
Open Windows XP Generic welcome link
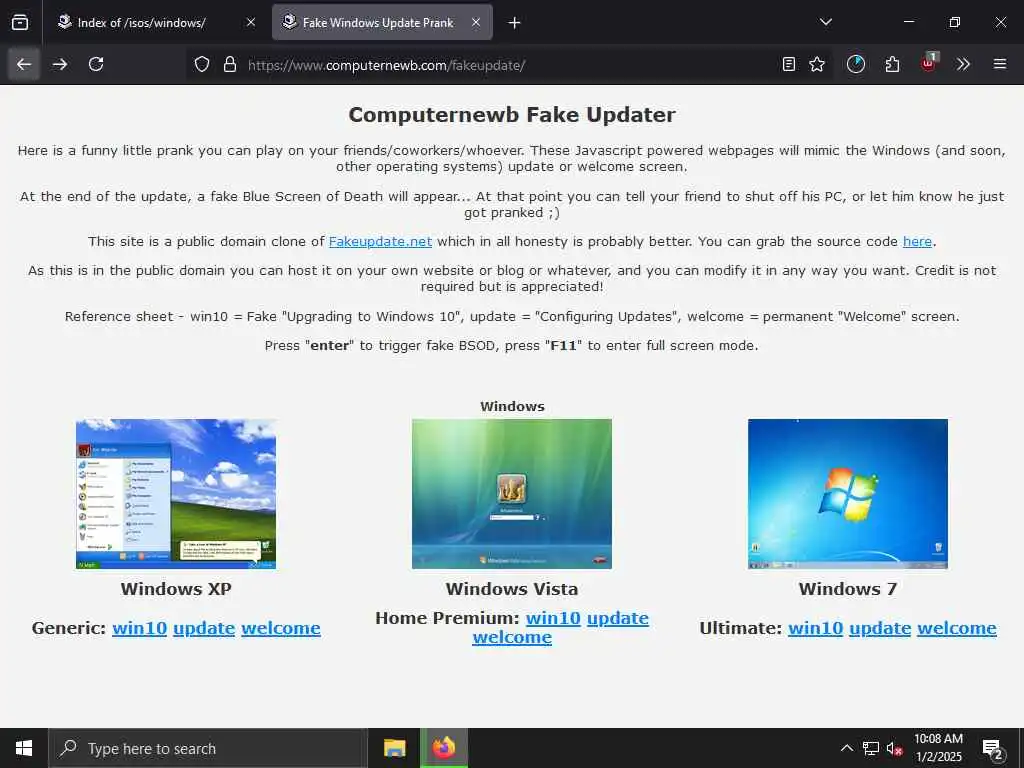[281, 628]
